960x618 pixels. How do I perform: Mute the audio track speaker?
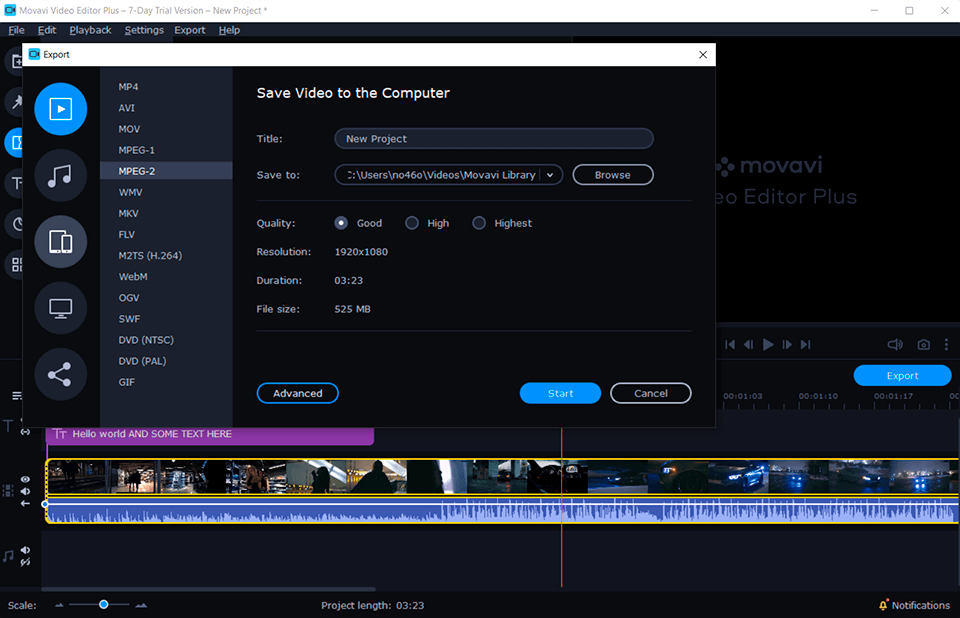[25, 550]
